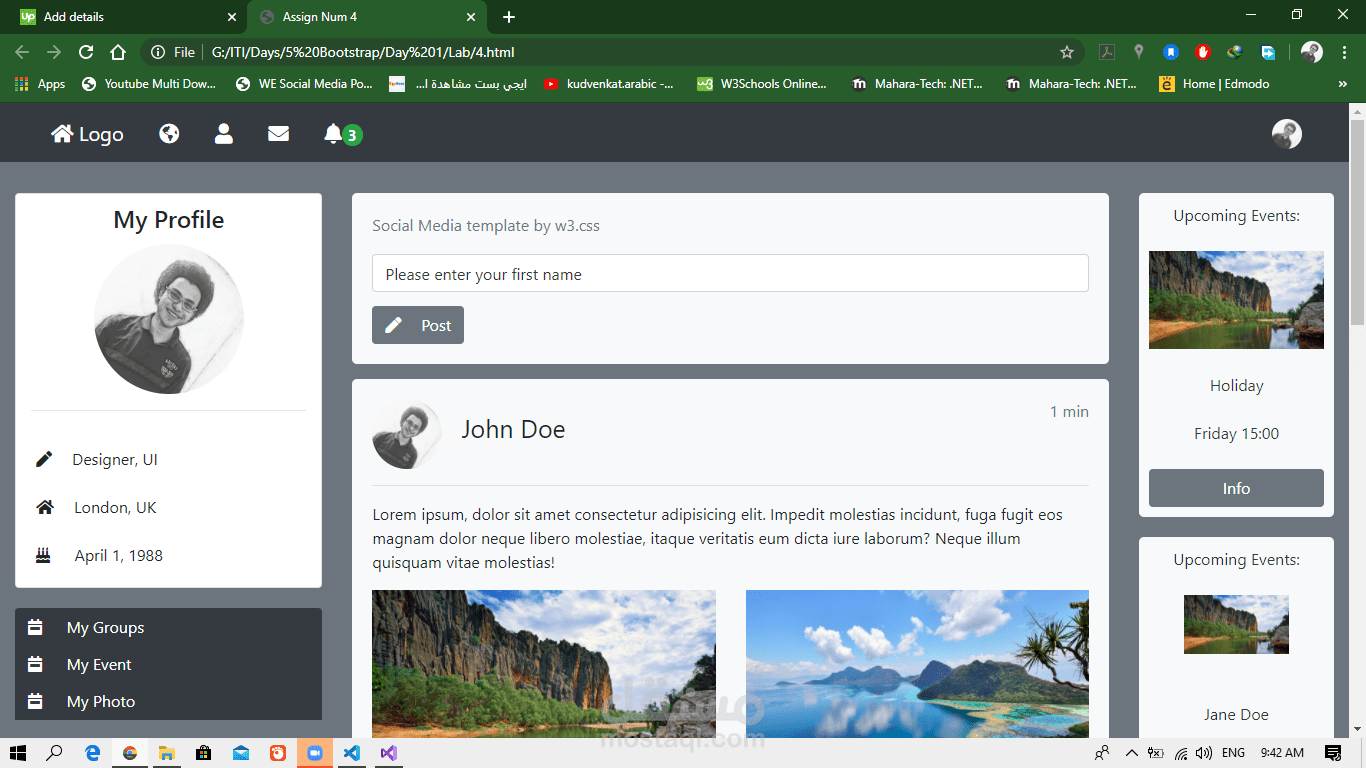1366x768 pixels.
Task: Open Chrome's three-dot menu
Action: pos(1343,51)
